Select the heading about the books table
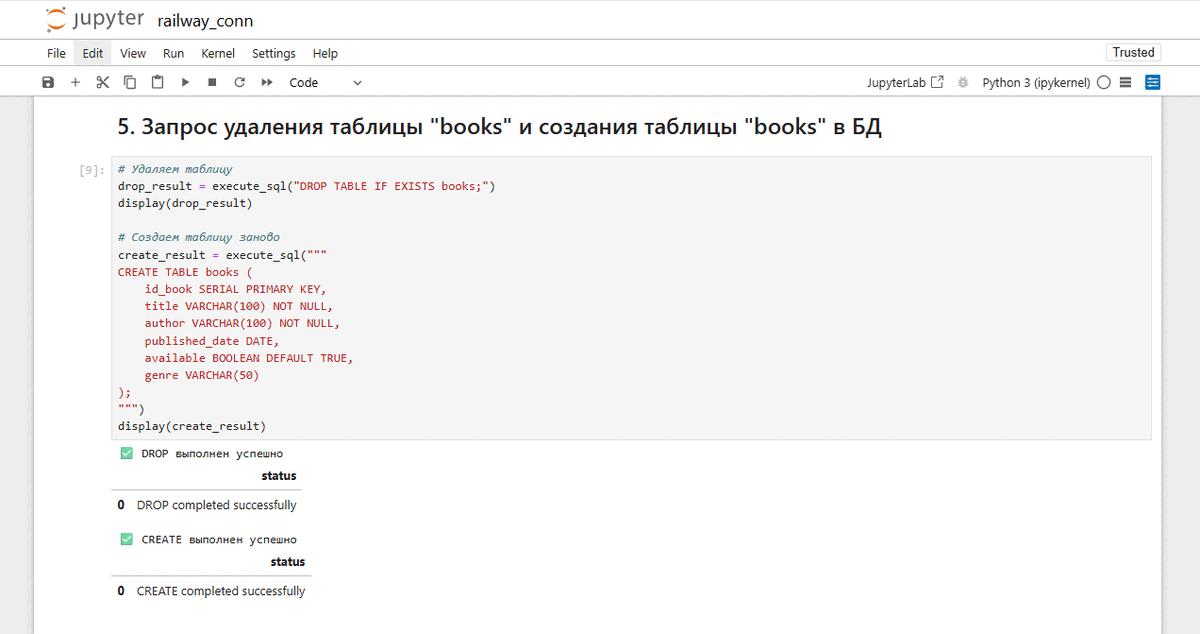This screenshot has width=1200, height=634. (x=499, y=127)
